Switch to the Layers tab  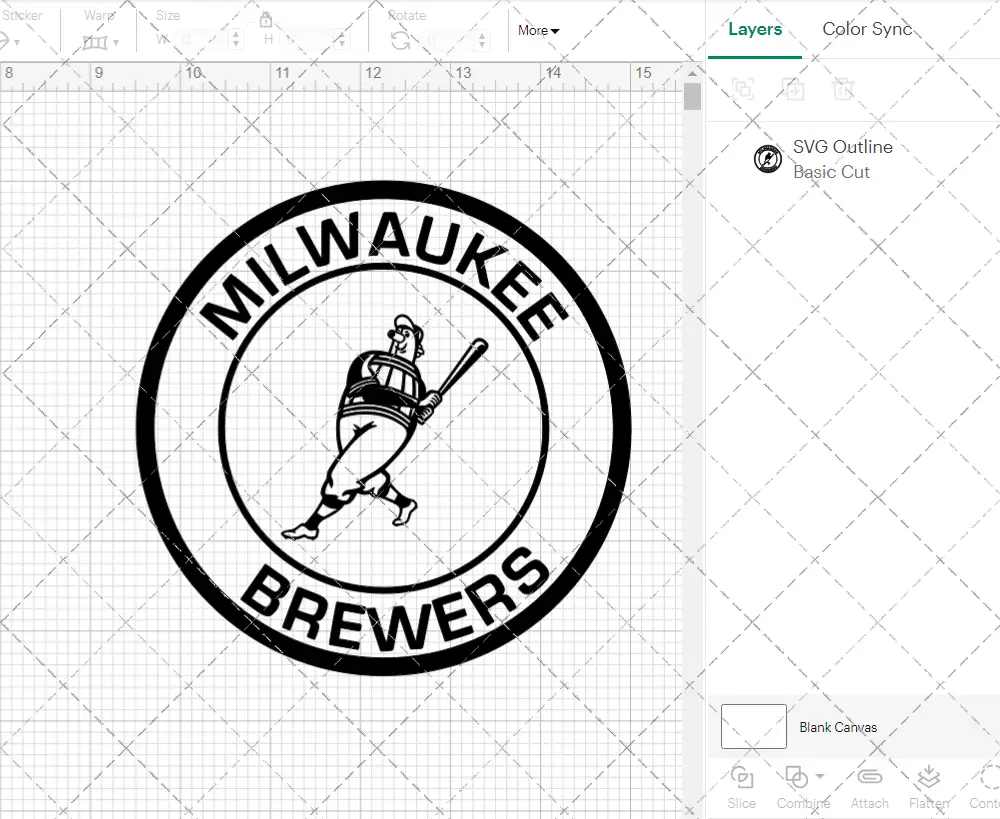point(755,29)
